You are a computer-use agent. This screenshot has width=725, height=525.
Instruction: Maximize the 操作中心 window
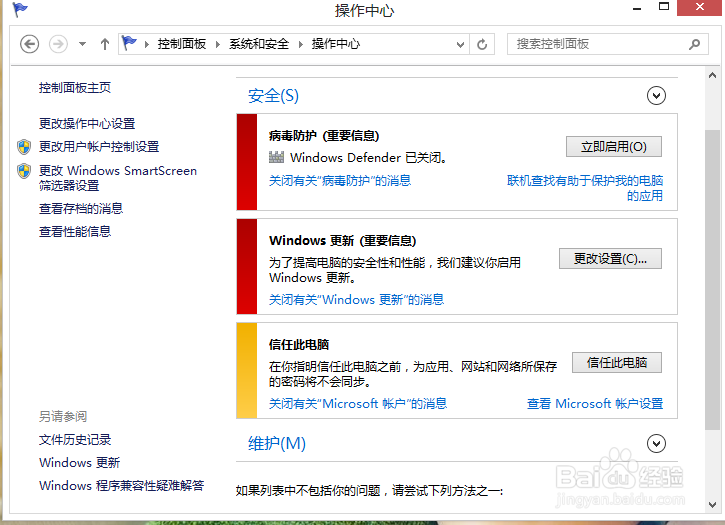point(664,7)
